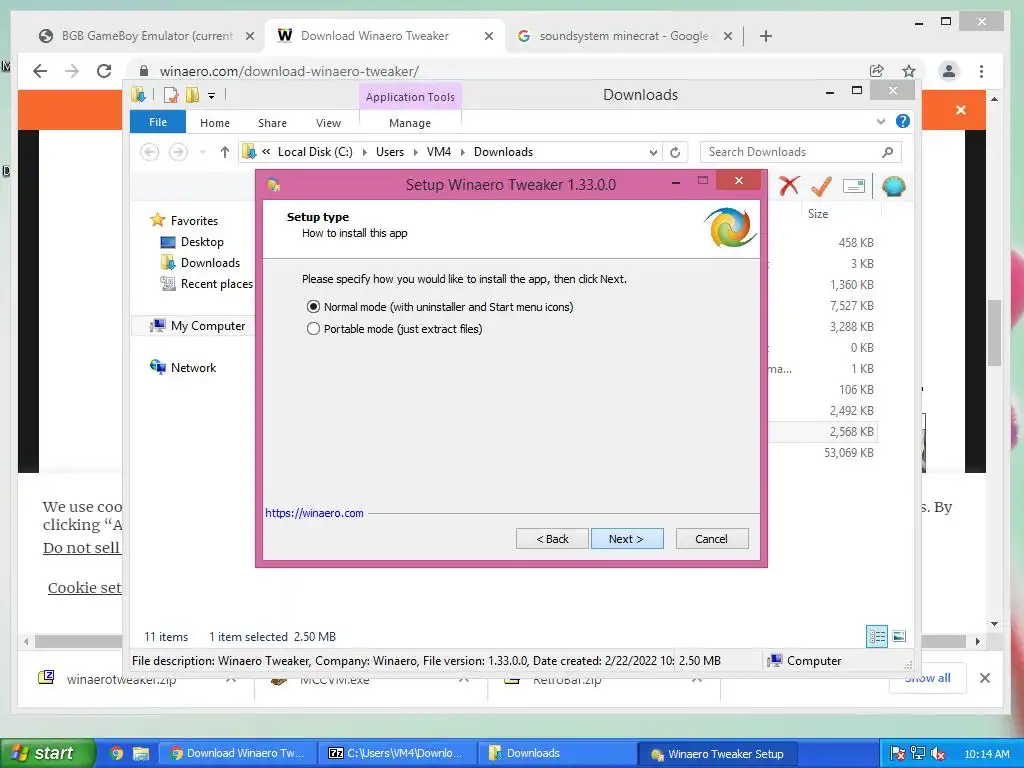Select the 2,568 KB file row

[x=822, y=432]
